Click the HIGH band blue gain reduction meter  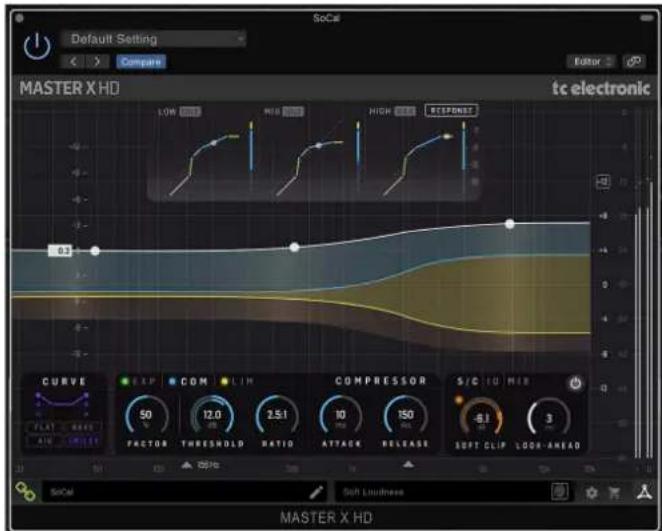(x=464, y=147)
